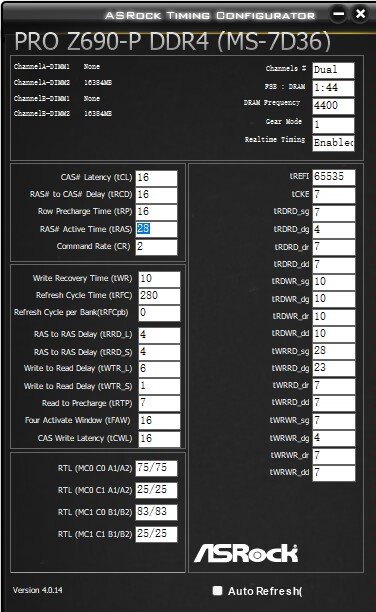
Task: Click the tCKE value field
Action: coord(334,194)
